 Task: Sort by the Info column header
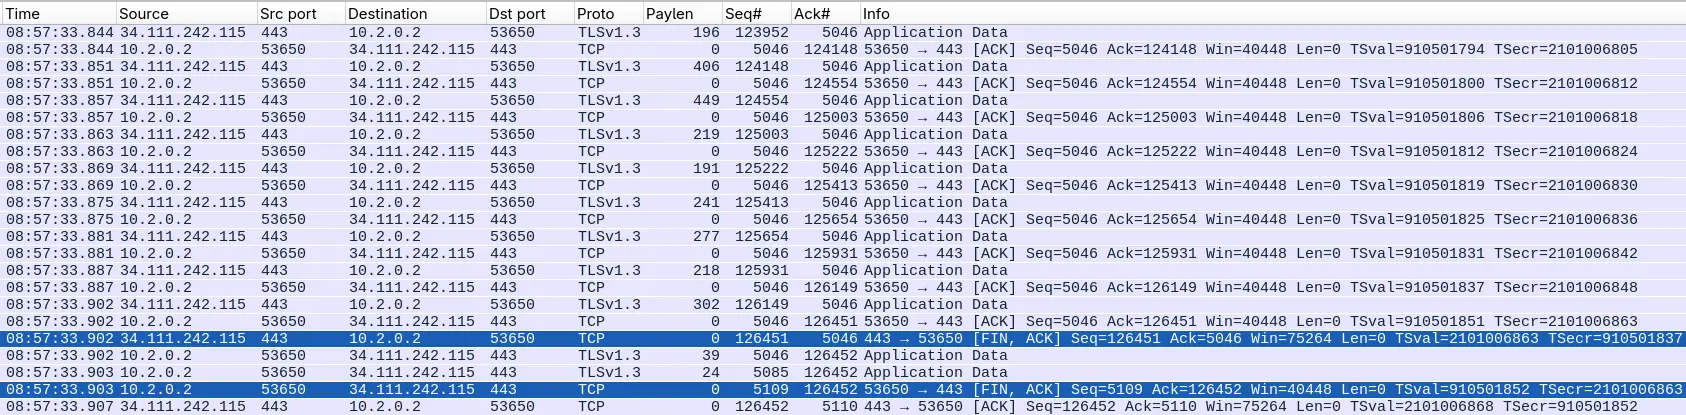(1272, 13)
